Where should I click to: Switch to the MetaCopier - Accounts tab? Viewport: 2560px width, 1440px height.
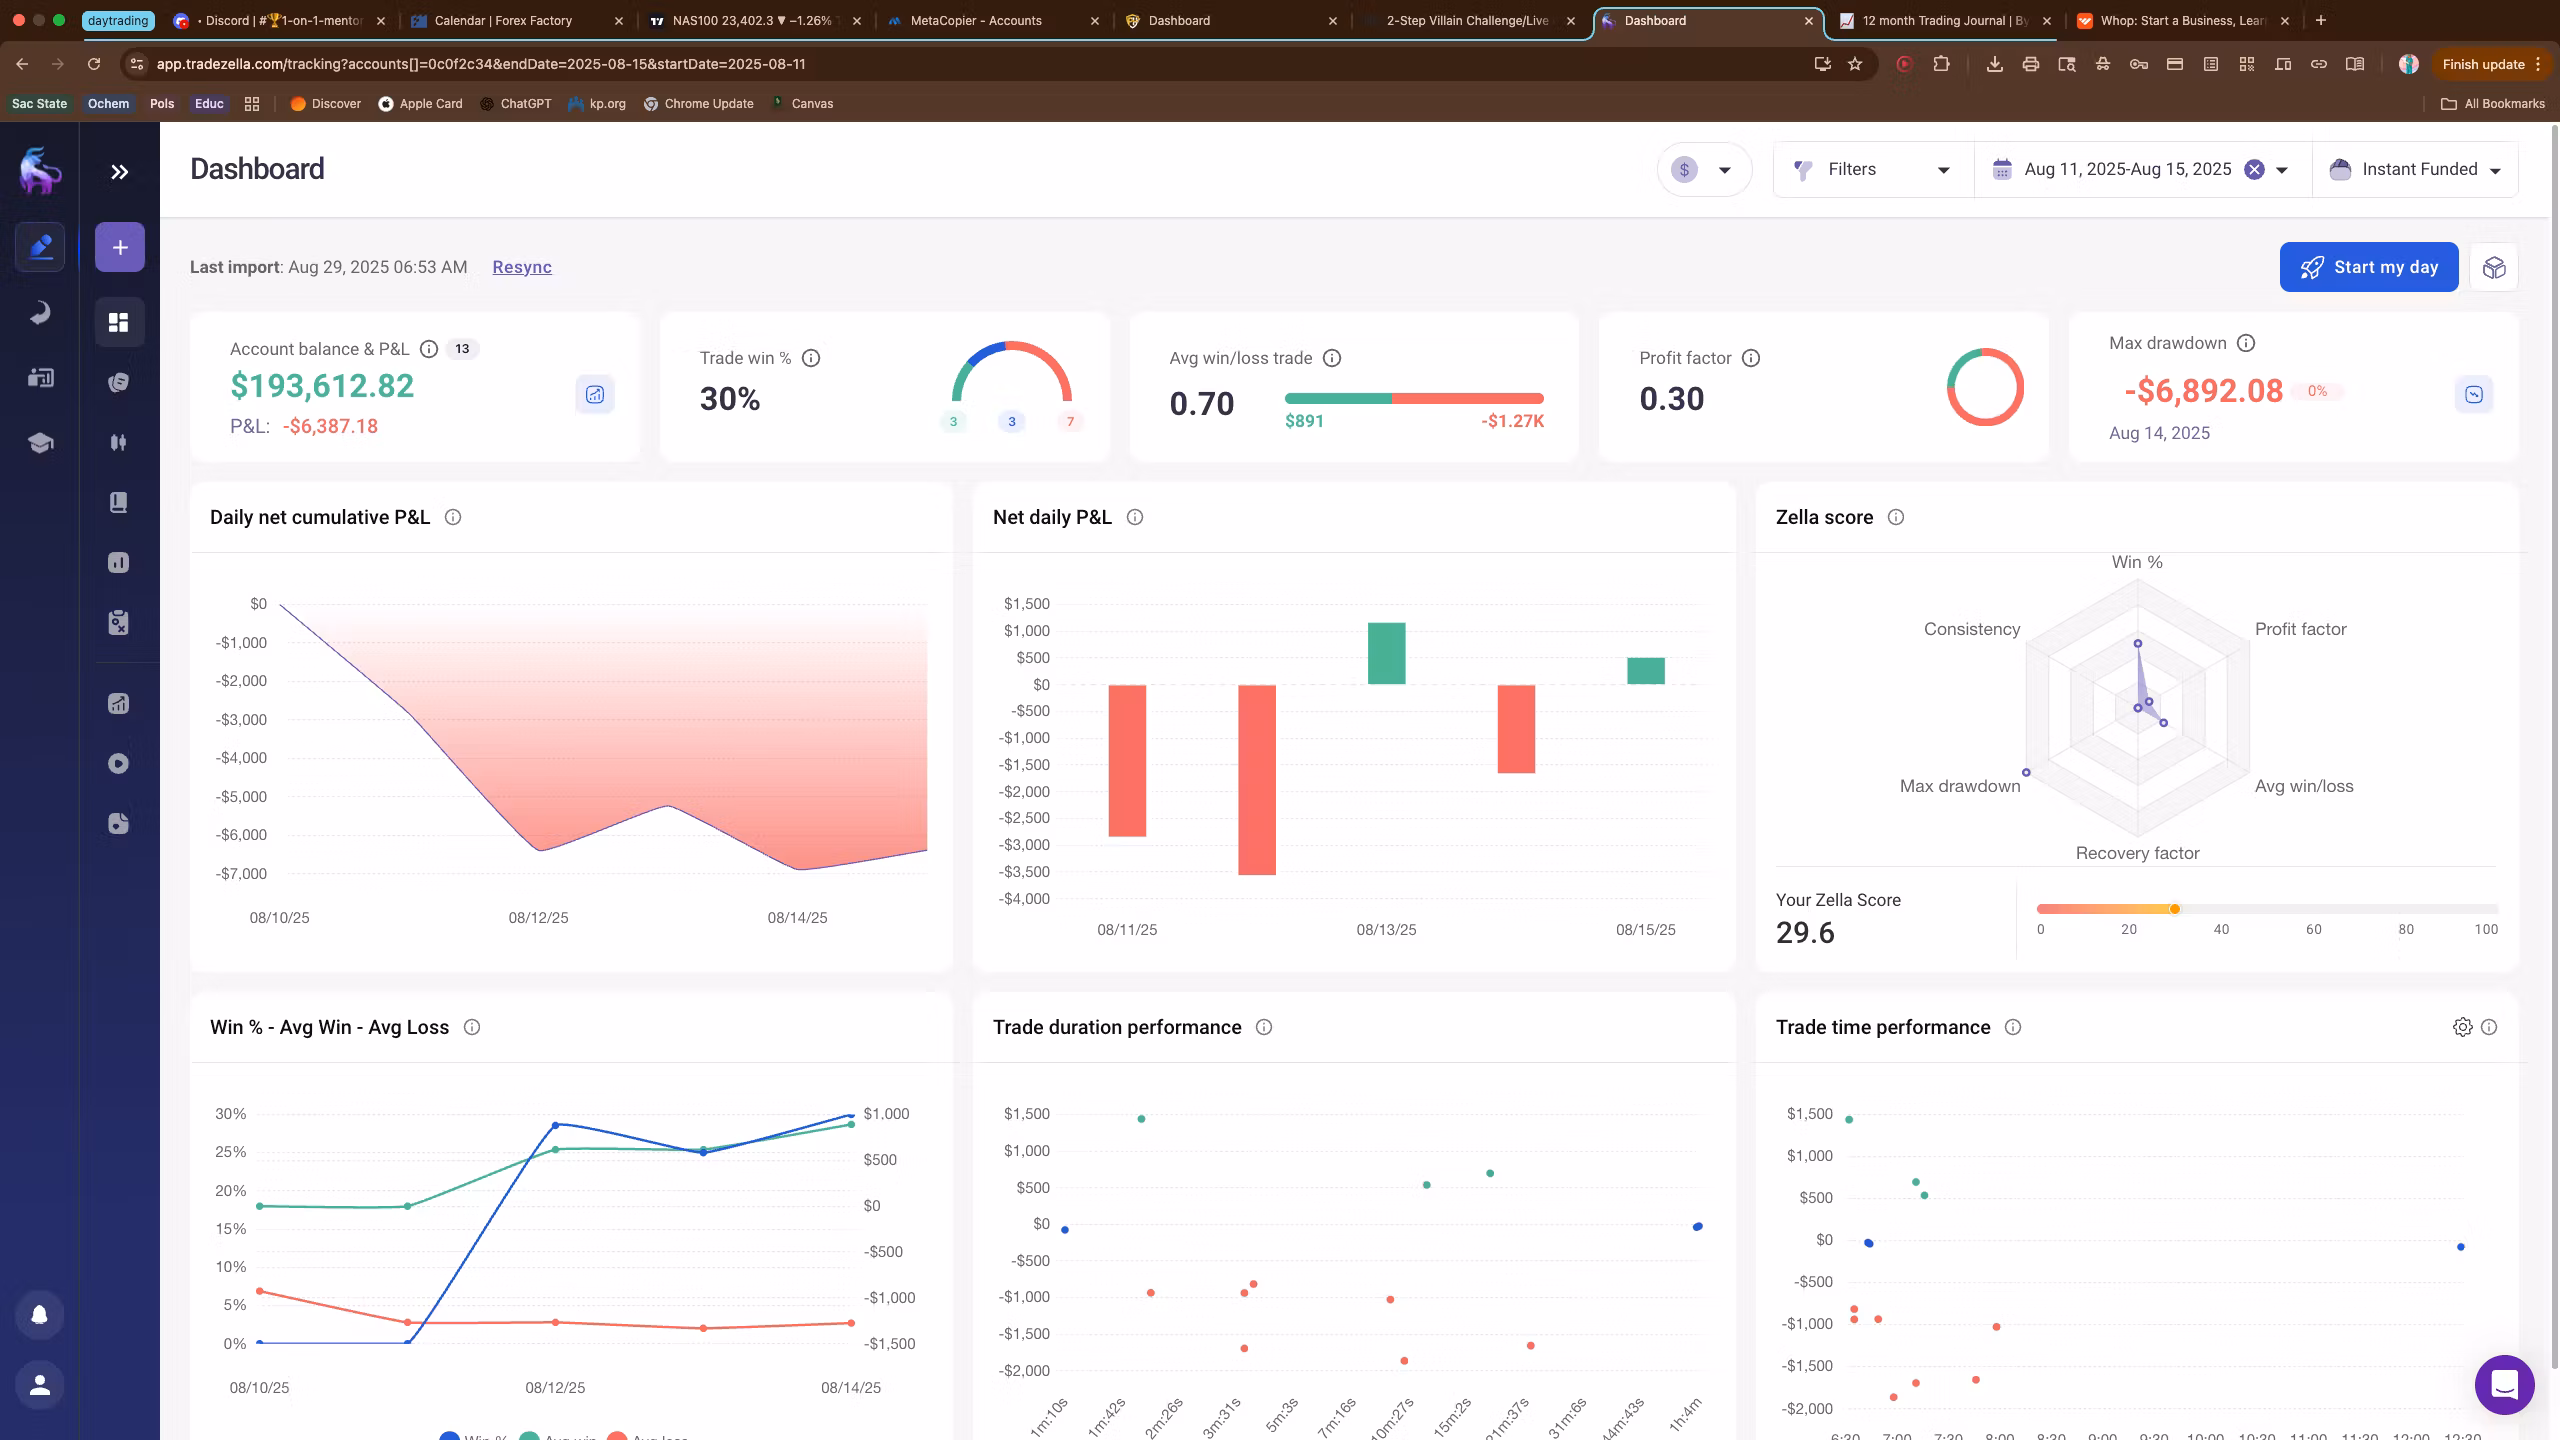[975, 20]
